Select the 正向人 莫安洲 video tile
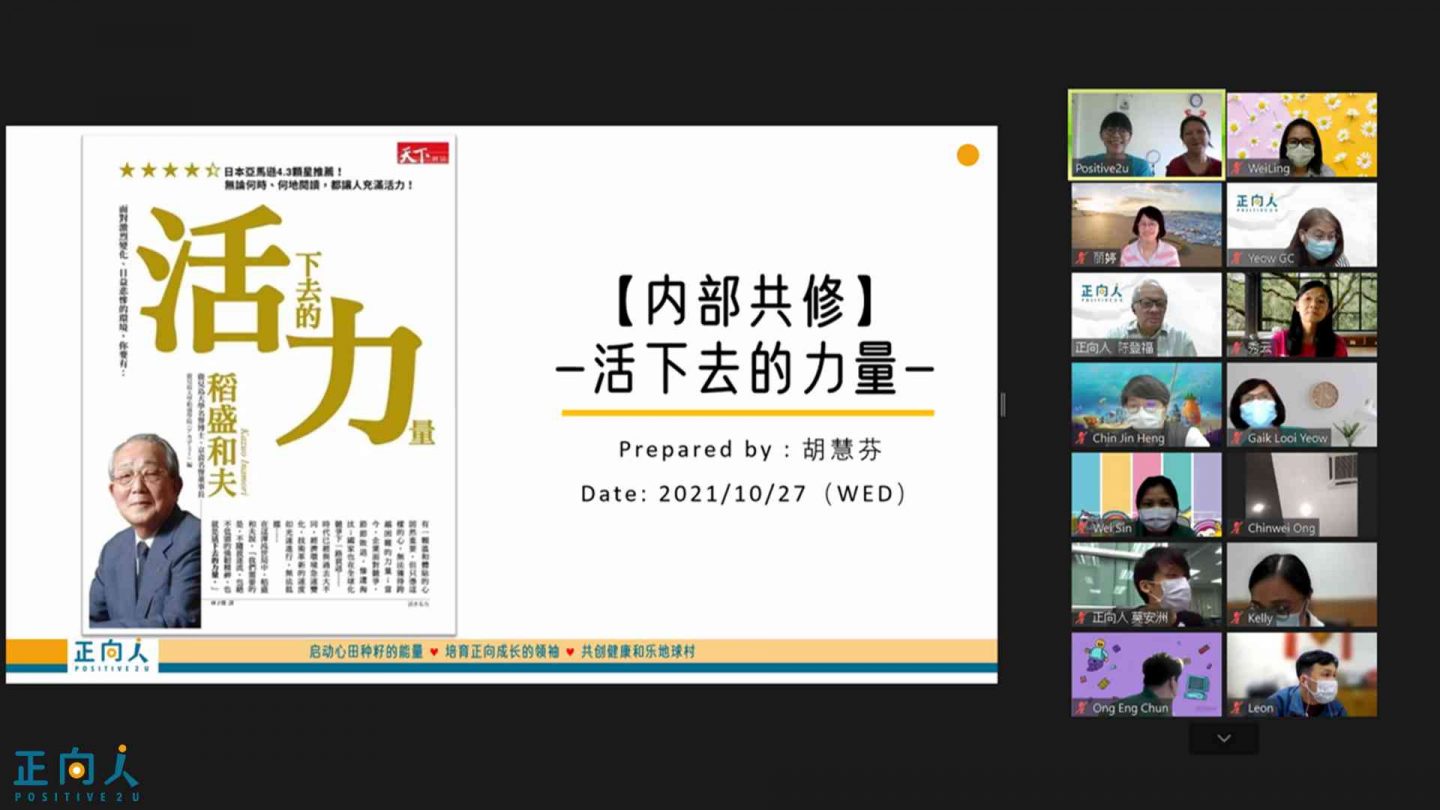 coord(1147,585)
